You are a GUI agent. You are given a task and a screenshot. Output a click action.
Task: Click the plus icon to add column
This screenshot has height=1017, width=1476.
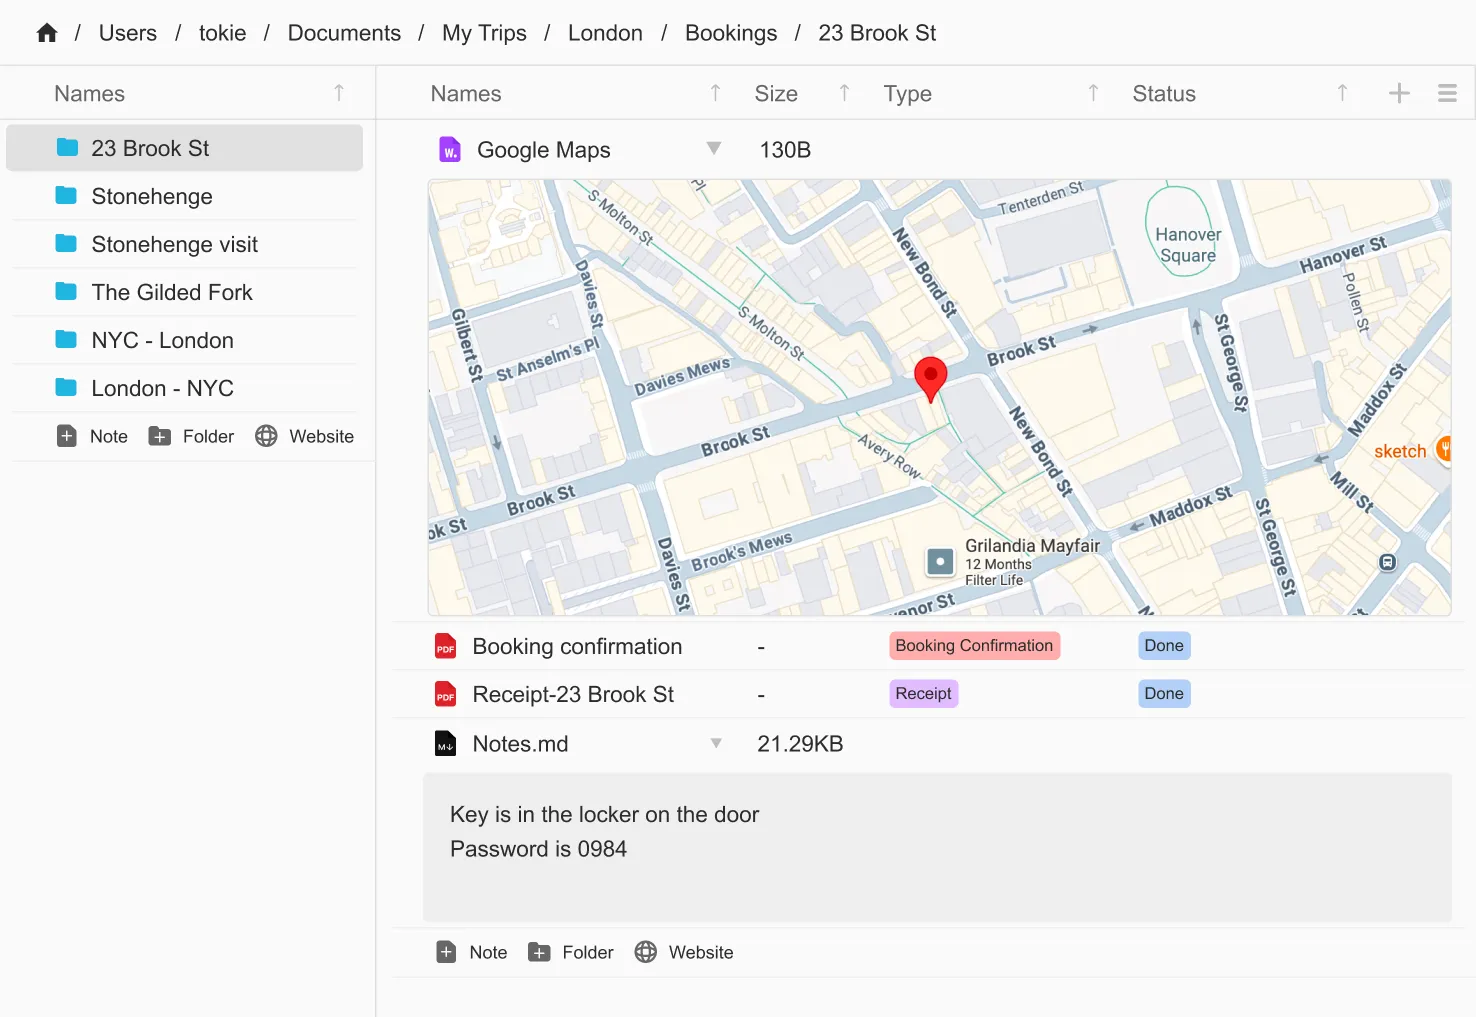click(1399, 93)
